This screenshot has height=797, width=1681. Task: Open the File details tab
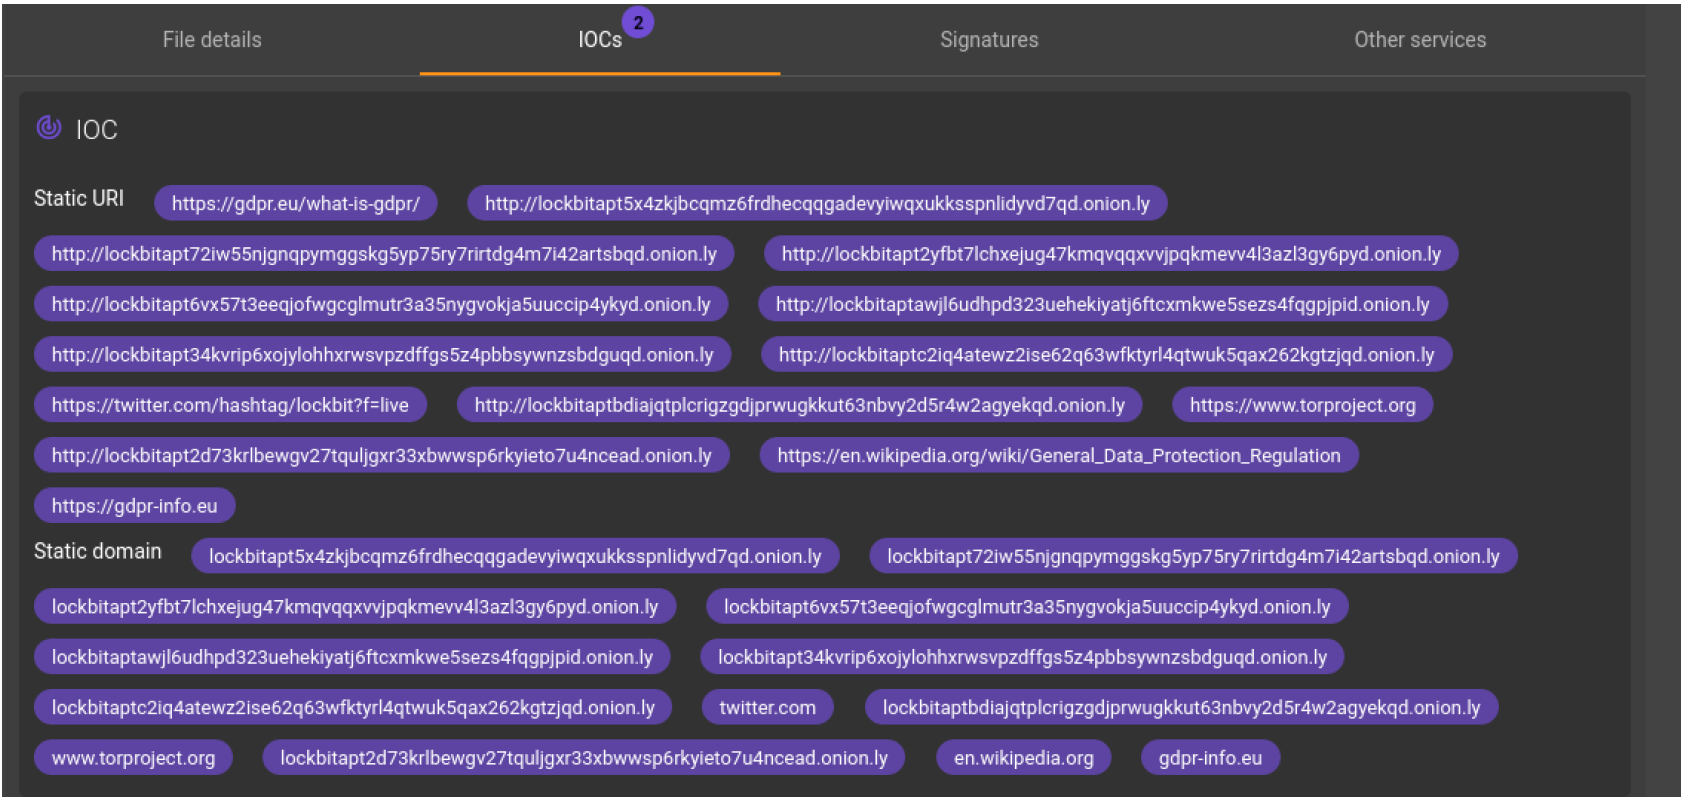pyautogui.click(x=212, y=40)
